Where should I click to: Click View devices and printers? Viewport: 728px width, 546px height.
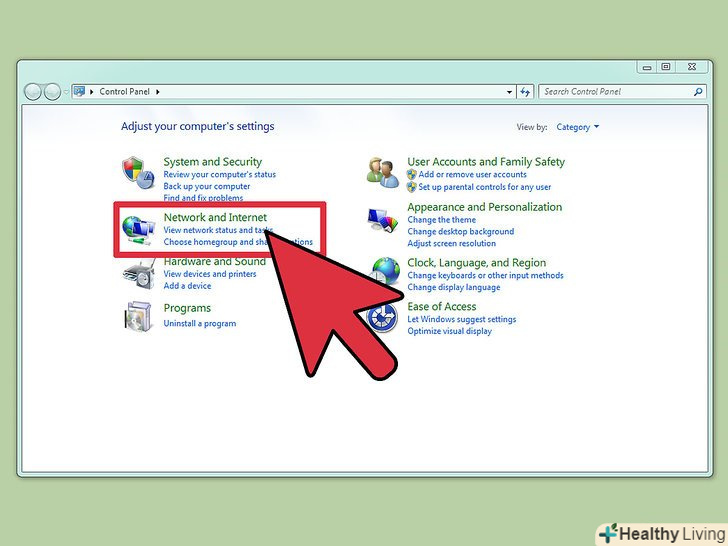click(210, 274)
